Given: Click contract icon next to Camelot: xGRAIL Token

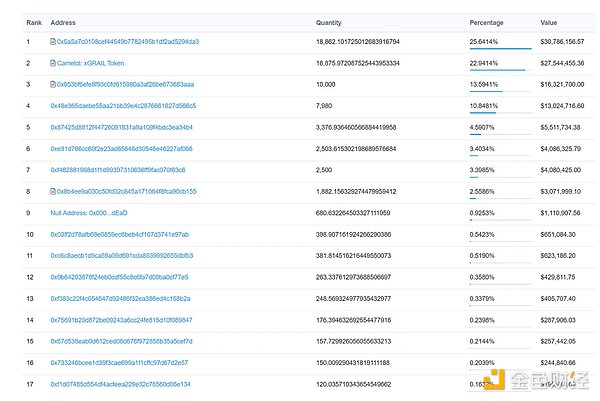Looking at the screenshot, I should click(x=53, y=63).
